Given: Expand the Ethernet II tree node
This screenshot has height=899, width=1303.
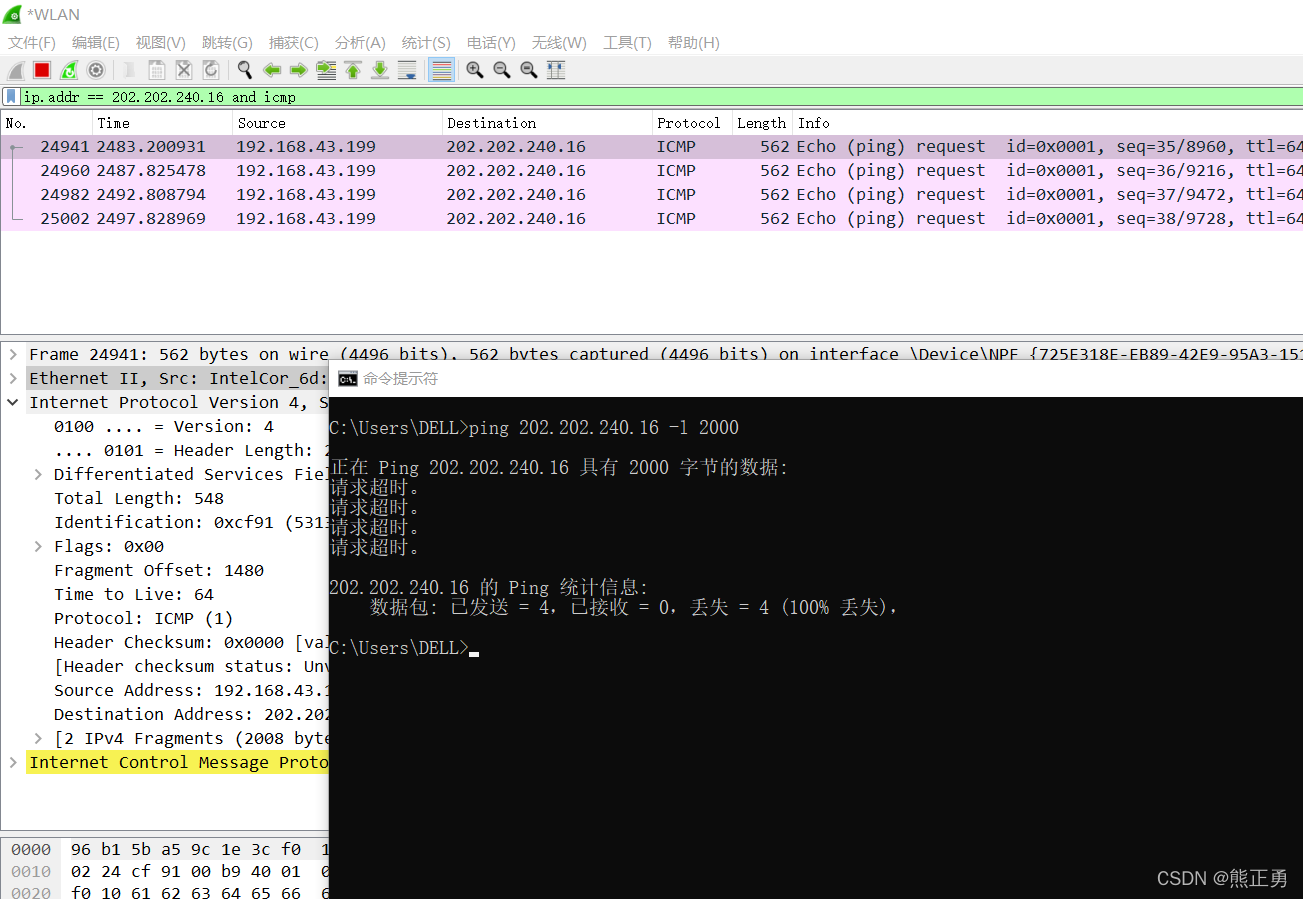Looking at the screenshot, I should [x=13, y=378].
